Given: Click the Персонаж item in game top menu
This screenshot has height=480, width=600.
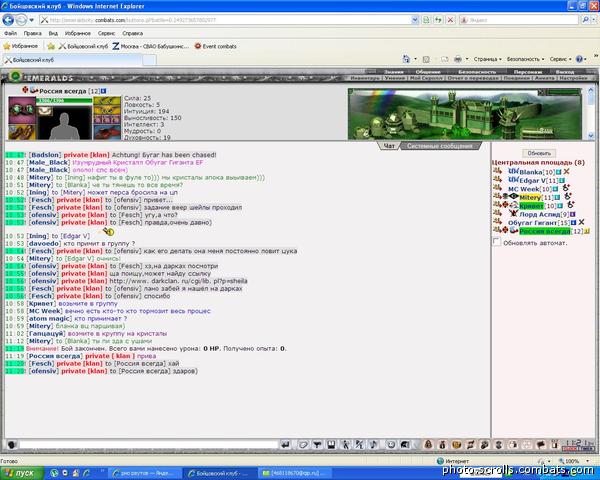Looking at the screenshot, I should [x=528, y=72].
